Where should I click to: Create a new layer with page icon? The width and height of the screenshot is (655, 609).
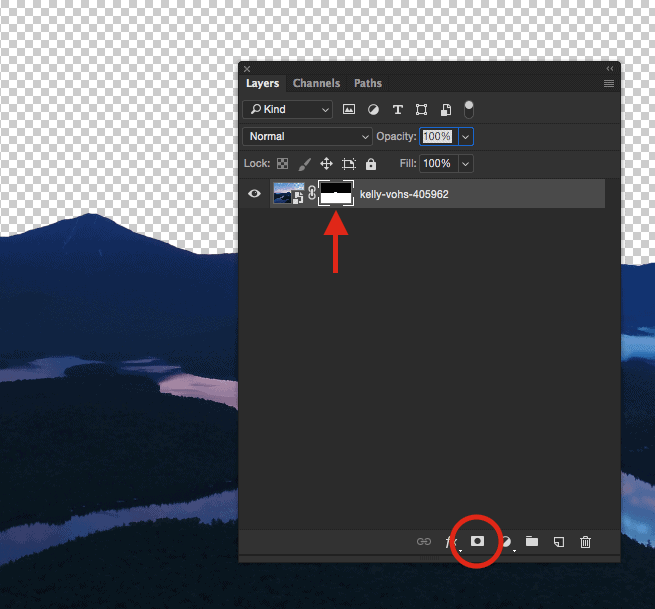559,542
